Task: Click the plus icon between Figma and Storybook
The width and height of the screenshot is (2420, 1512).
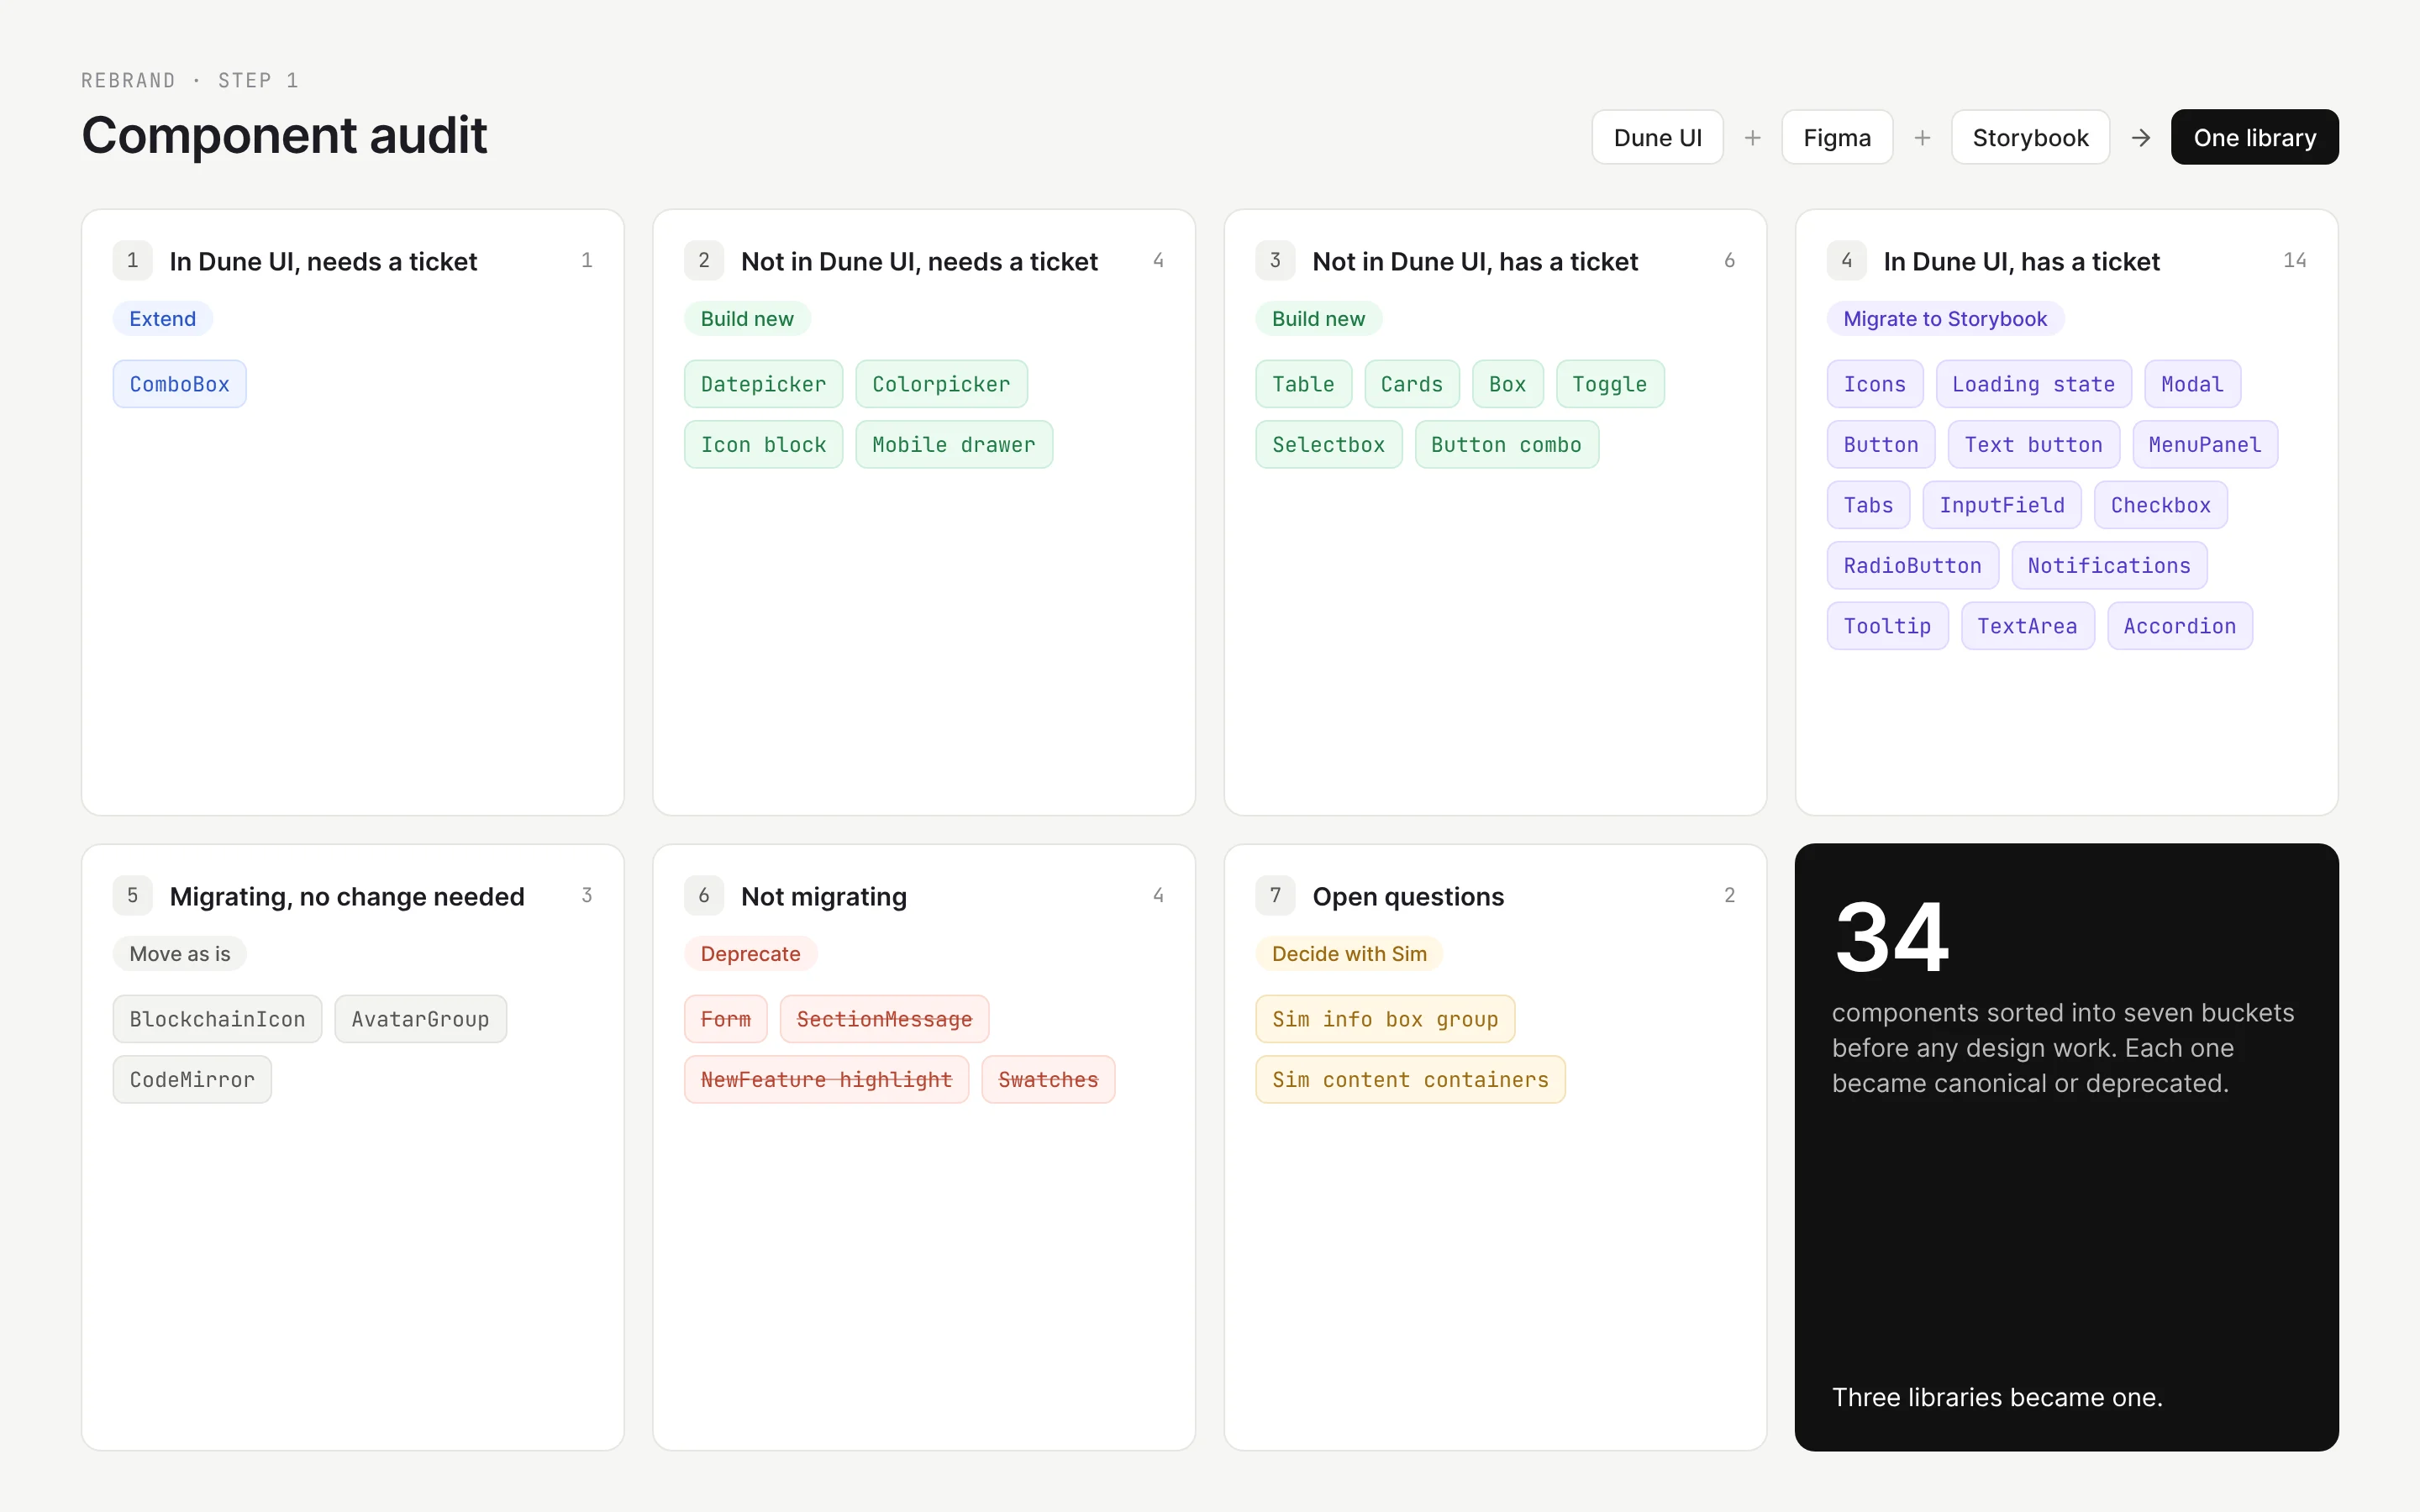Action: click(x=1922, y=138)
